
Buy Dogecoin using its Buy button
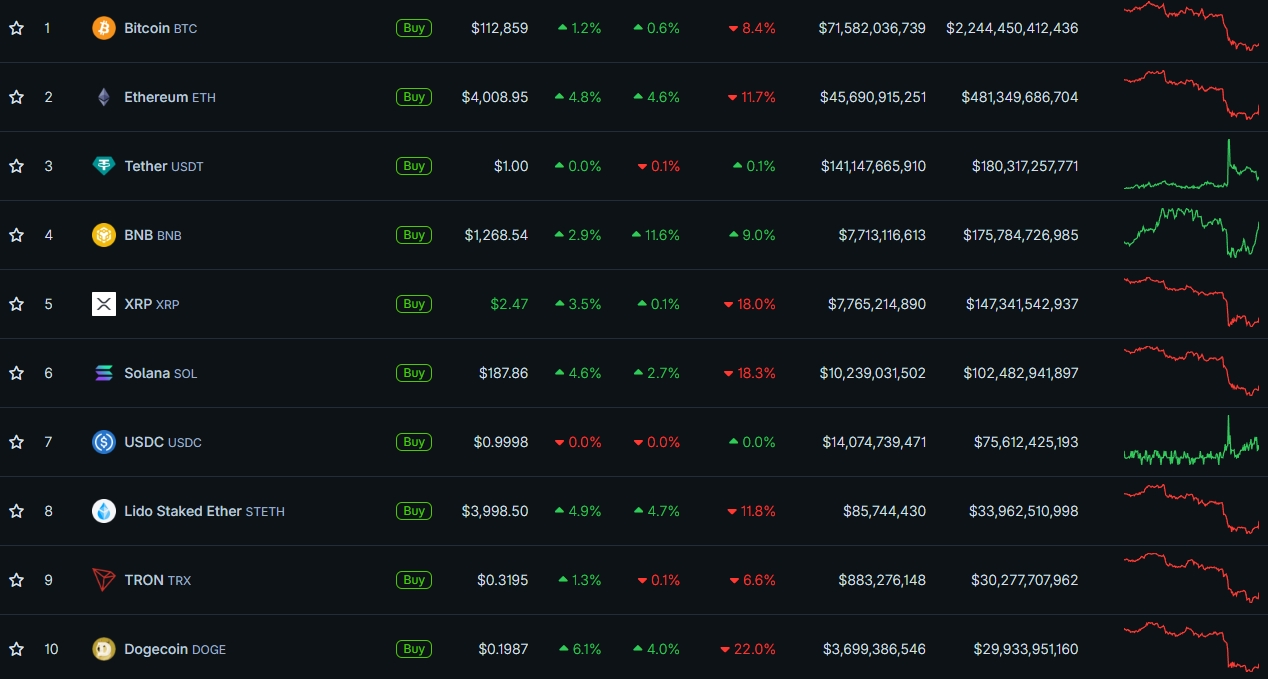click(414, 649)
